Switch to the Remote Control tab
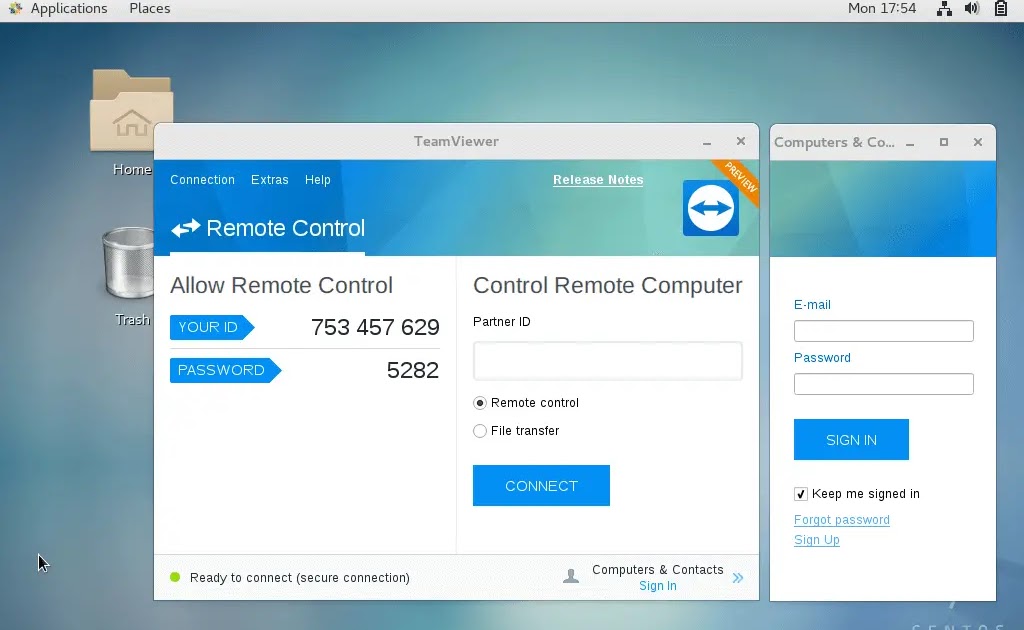The image size is (1024, 630). [x=268, y=228]
